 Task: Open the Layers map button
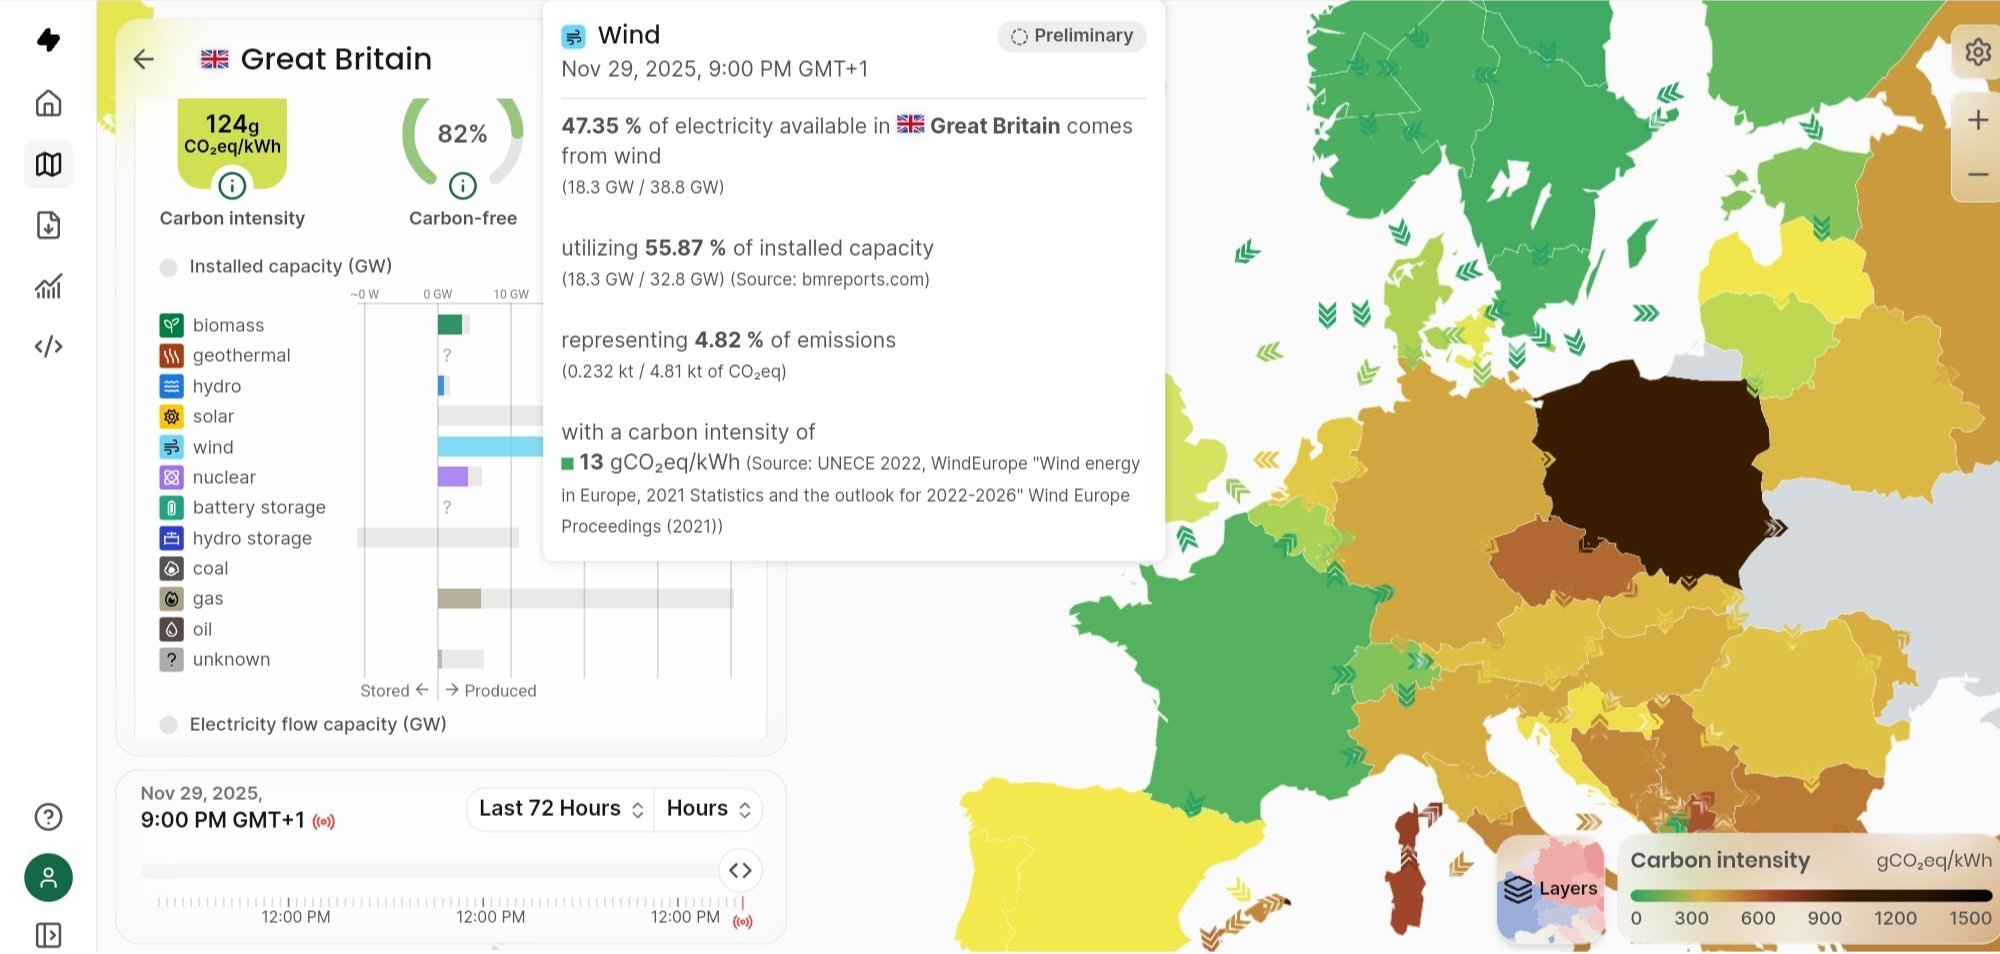click(x=1551, y=889)
